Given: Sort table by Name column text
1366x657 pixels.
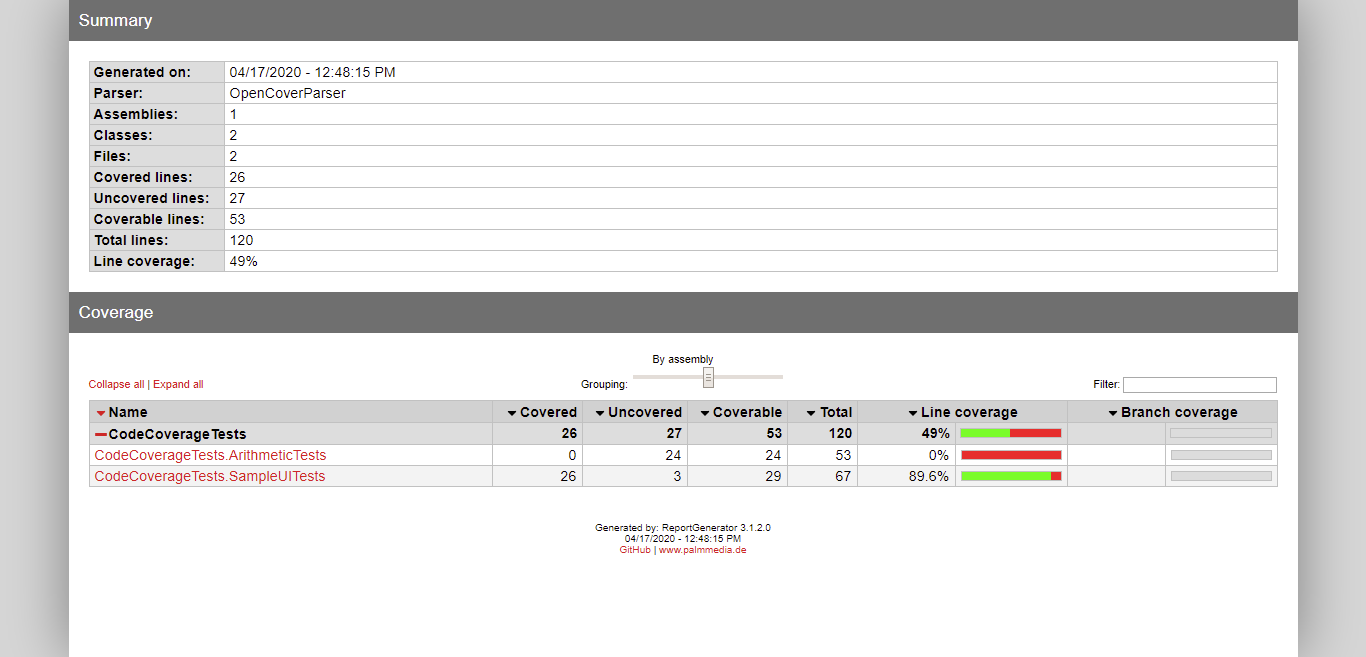Looking at the screenshot, I should pos(128,412).
